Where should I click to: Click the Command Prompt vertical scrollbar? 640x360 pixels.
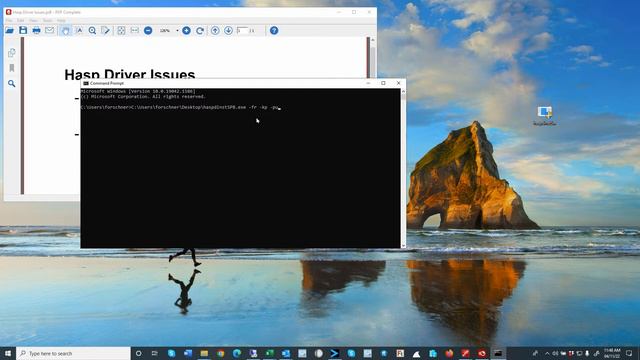(x=403, y=168)
